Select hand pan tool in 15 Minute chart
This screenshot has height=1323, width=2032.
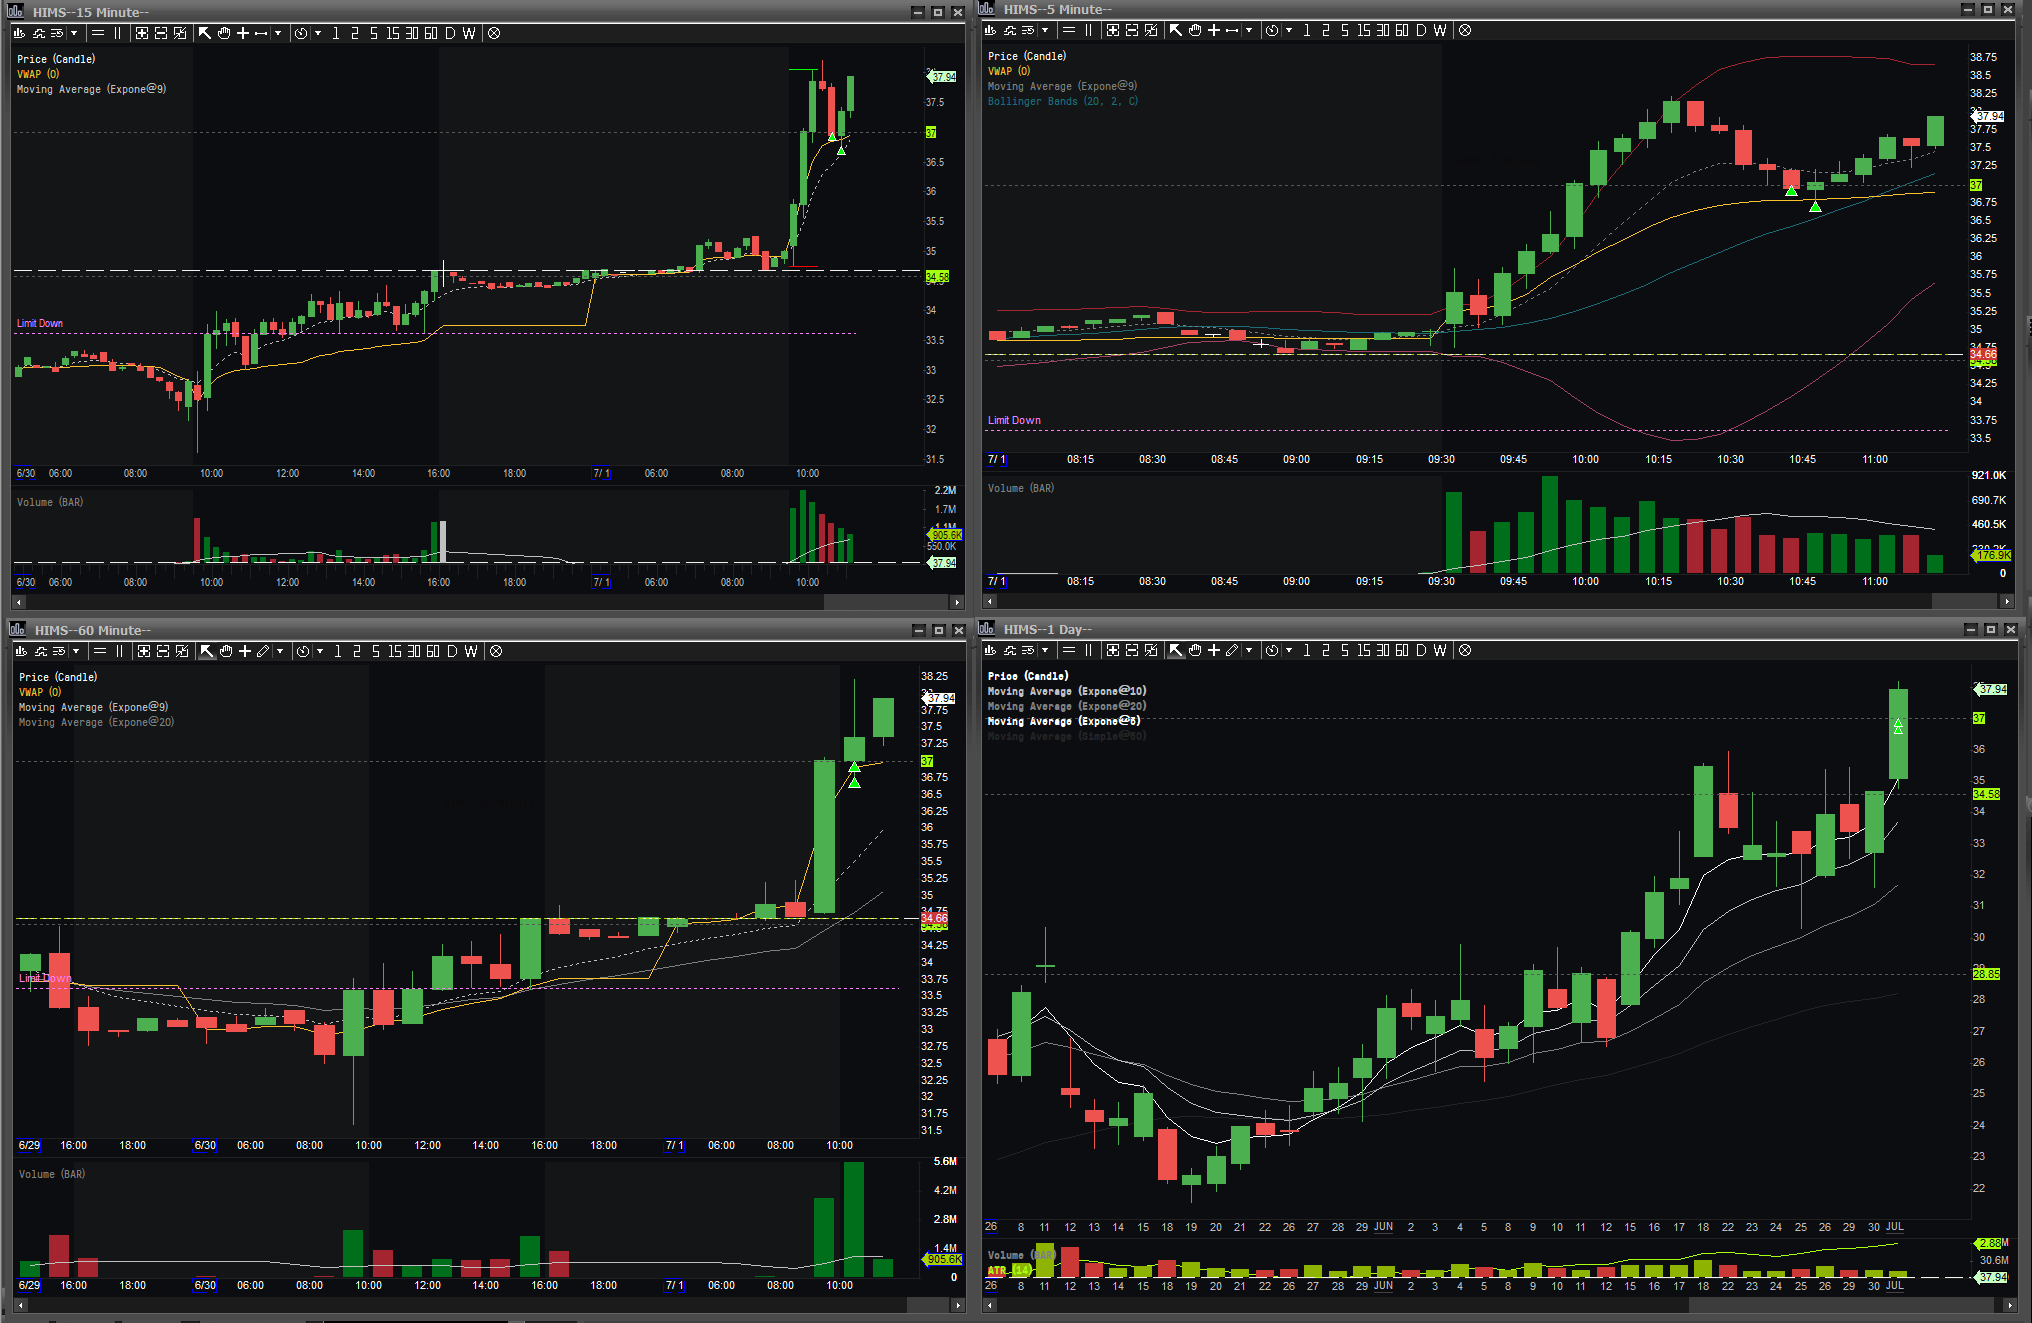point(224,33)
